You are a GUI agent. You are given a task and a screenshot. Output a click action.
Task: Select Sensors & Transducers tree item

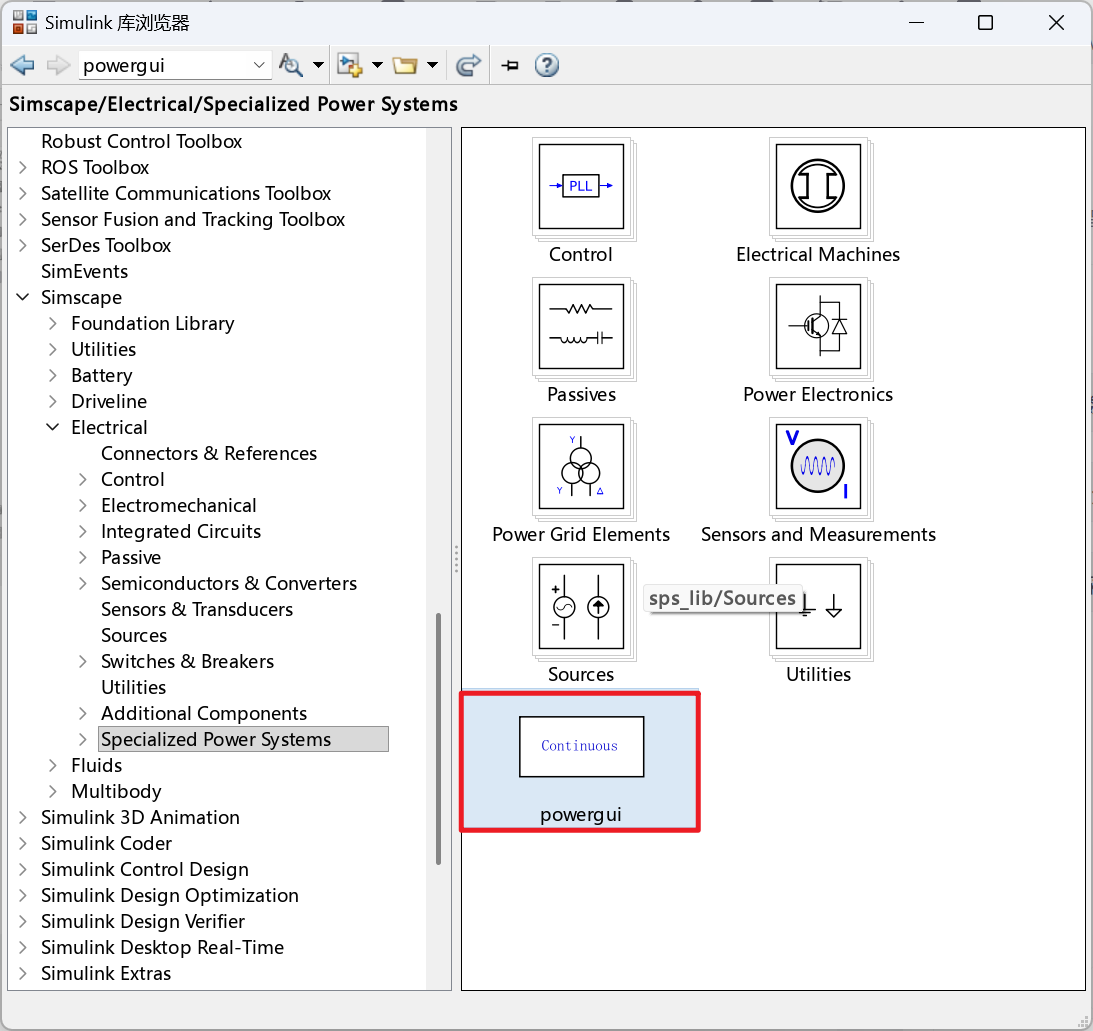click(197, 610)
